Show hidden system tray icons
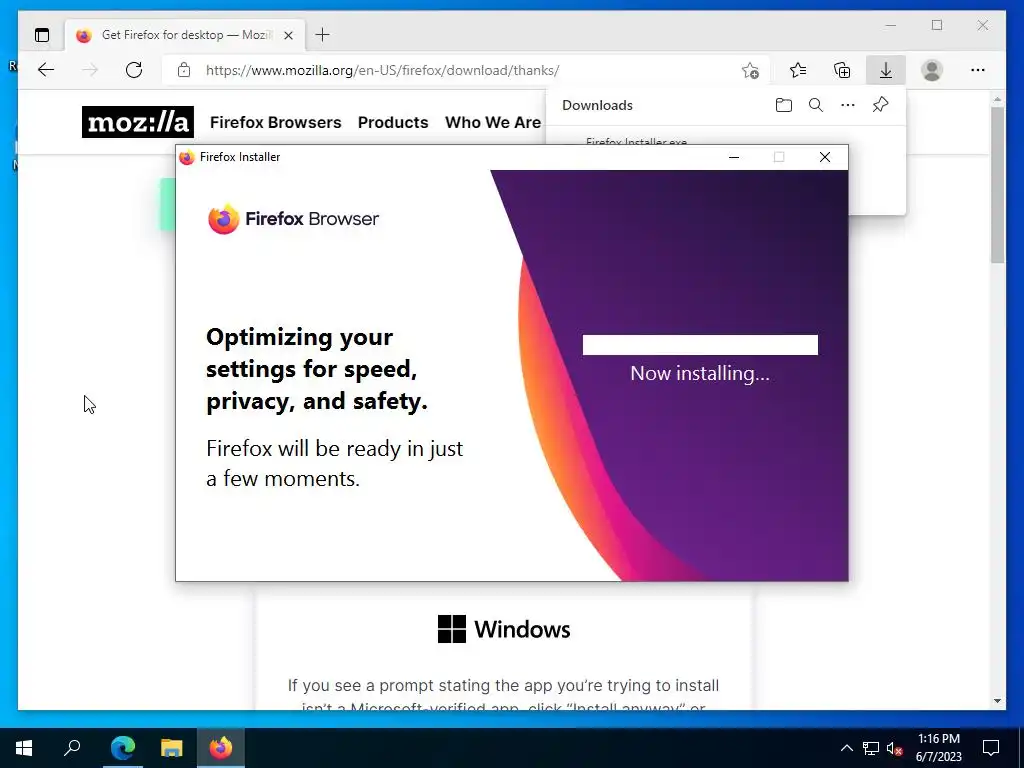This screenshot has width=1024, height=768. click(846, 748)
